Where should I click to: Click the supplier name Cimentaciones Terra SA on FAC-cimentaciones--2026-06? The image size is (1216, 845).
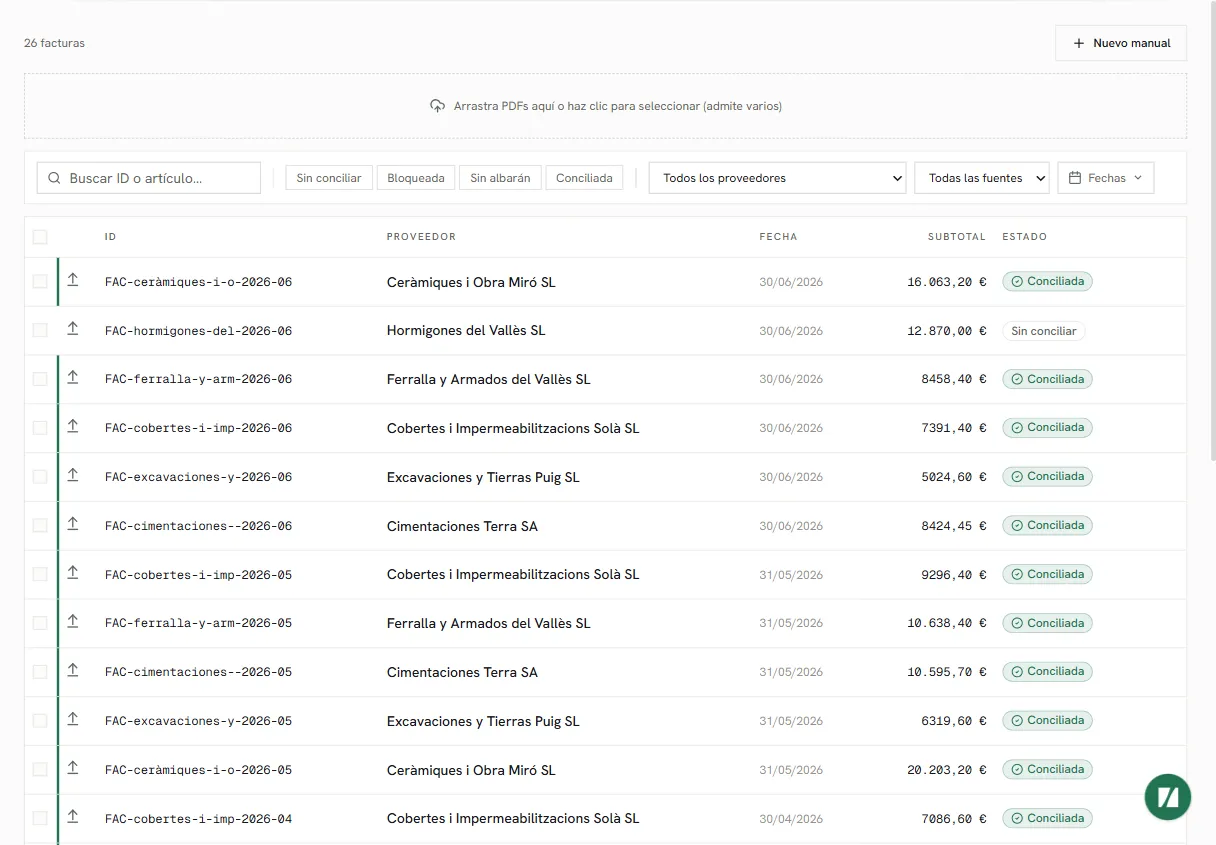point(462,526)
